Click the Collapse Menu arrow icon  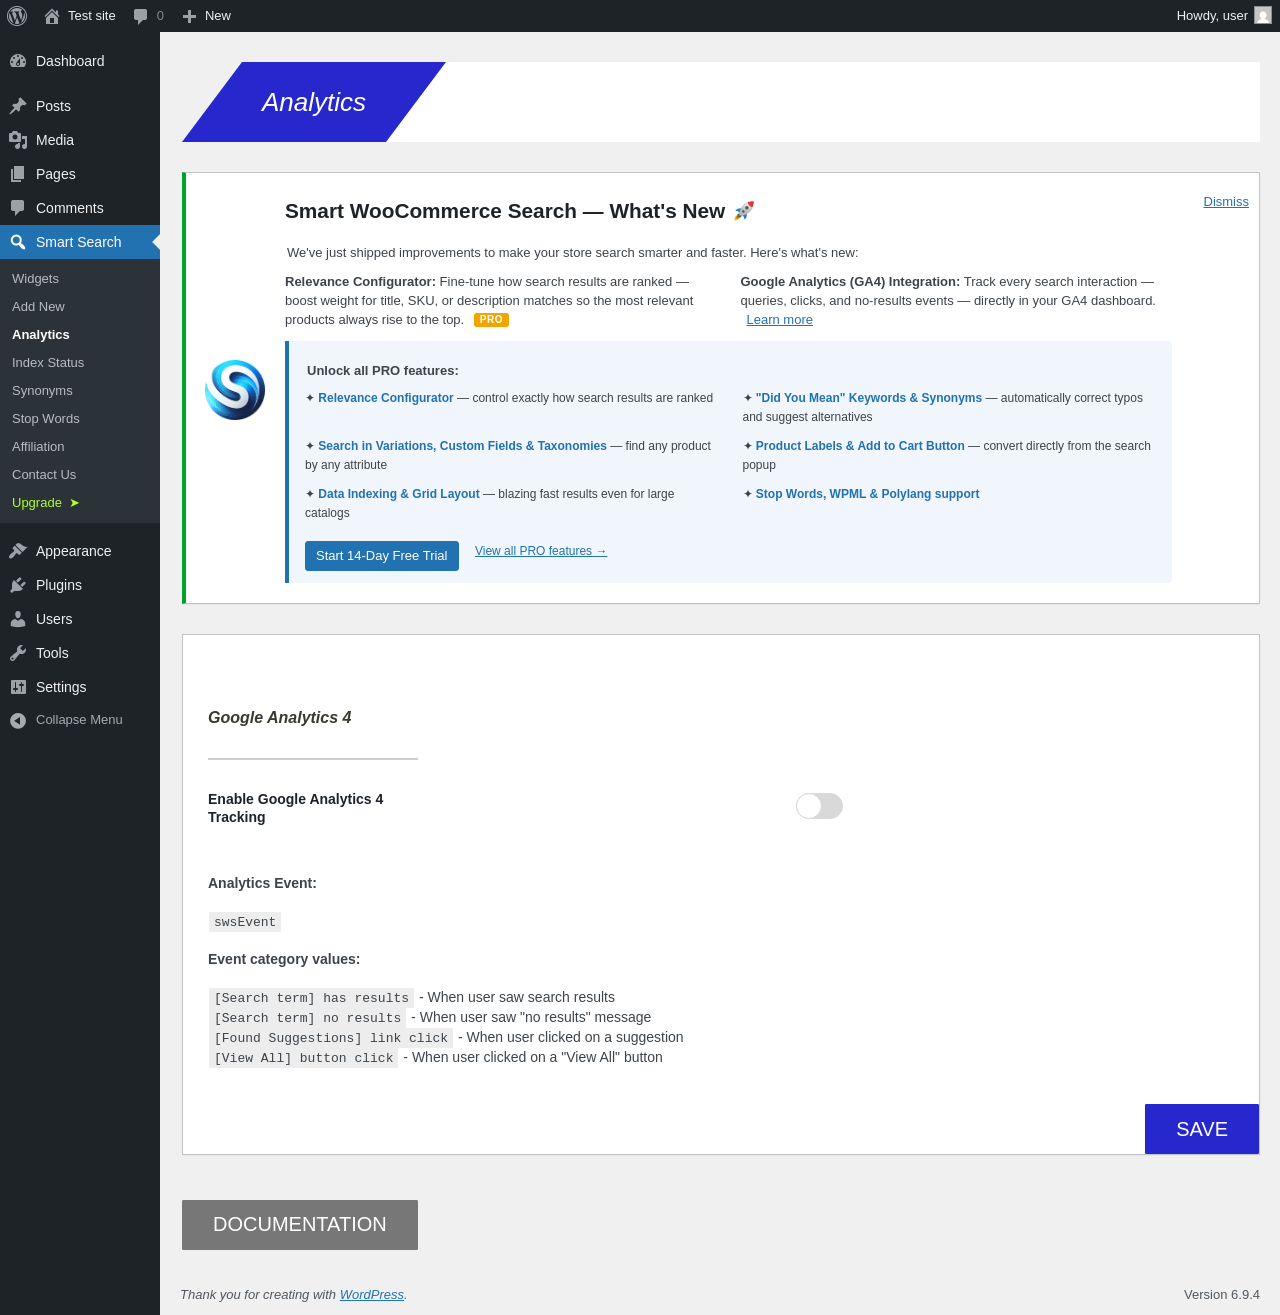tap(18, 720)
